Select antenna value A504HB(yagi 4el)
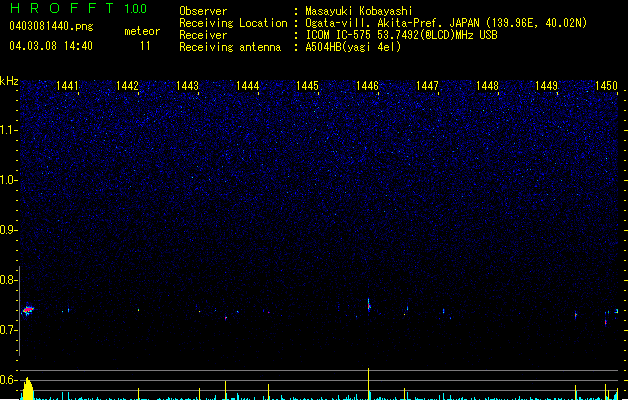Viewport: 629px width, 400px height. pyautogui.click(x=353, y=47)
